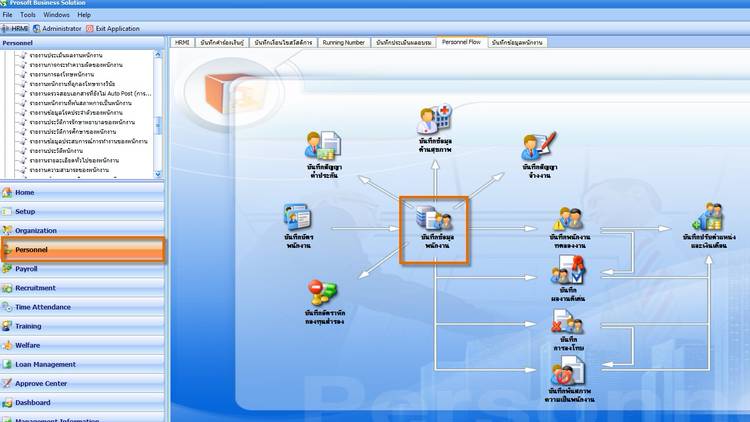Click the Exit Application button
The image size is (750, 422).
coord(112,29)
